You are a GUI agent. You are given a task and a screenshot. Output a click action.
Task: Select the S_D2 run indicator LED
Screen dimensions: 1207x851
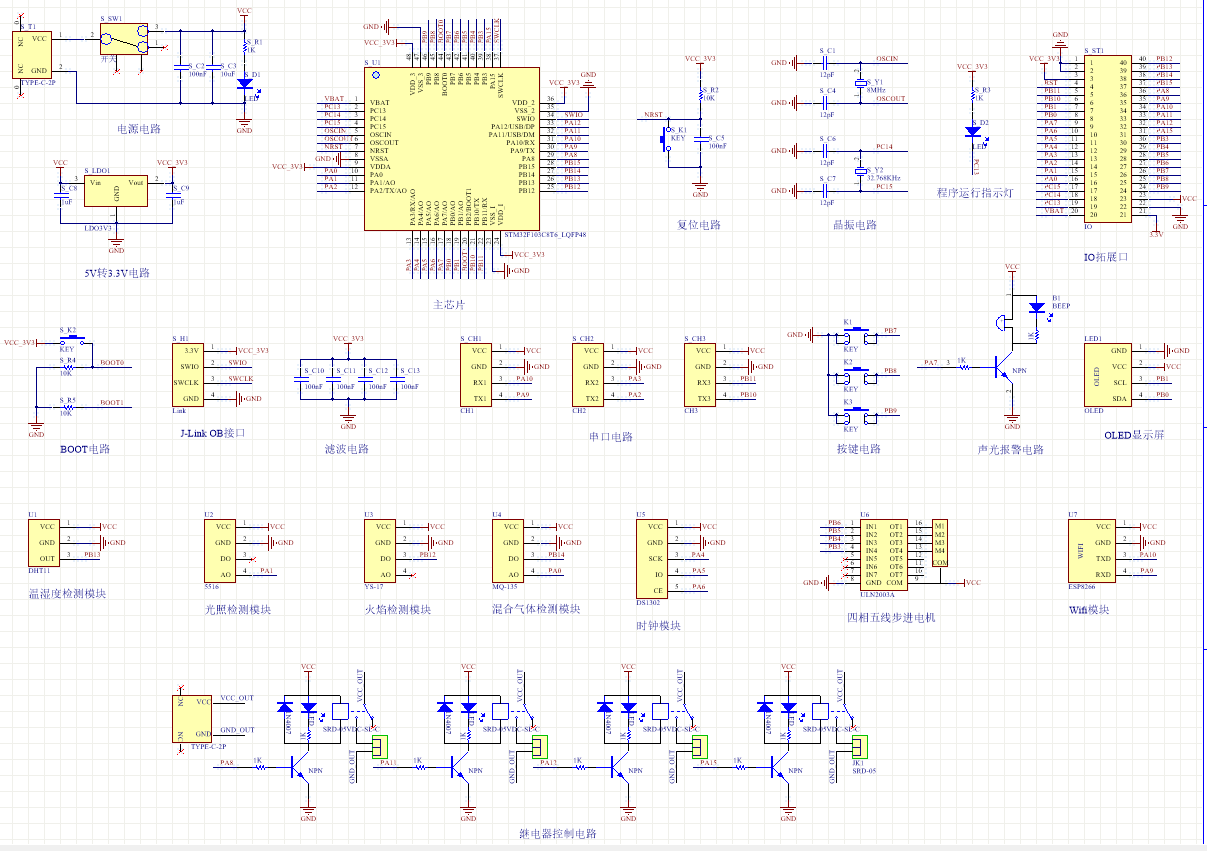(972, 131)
